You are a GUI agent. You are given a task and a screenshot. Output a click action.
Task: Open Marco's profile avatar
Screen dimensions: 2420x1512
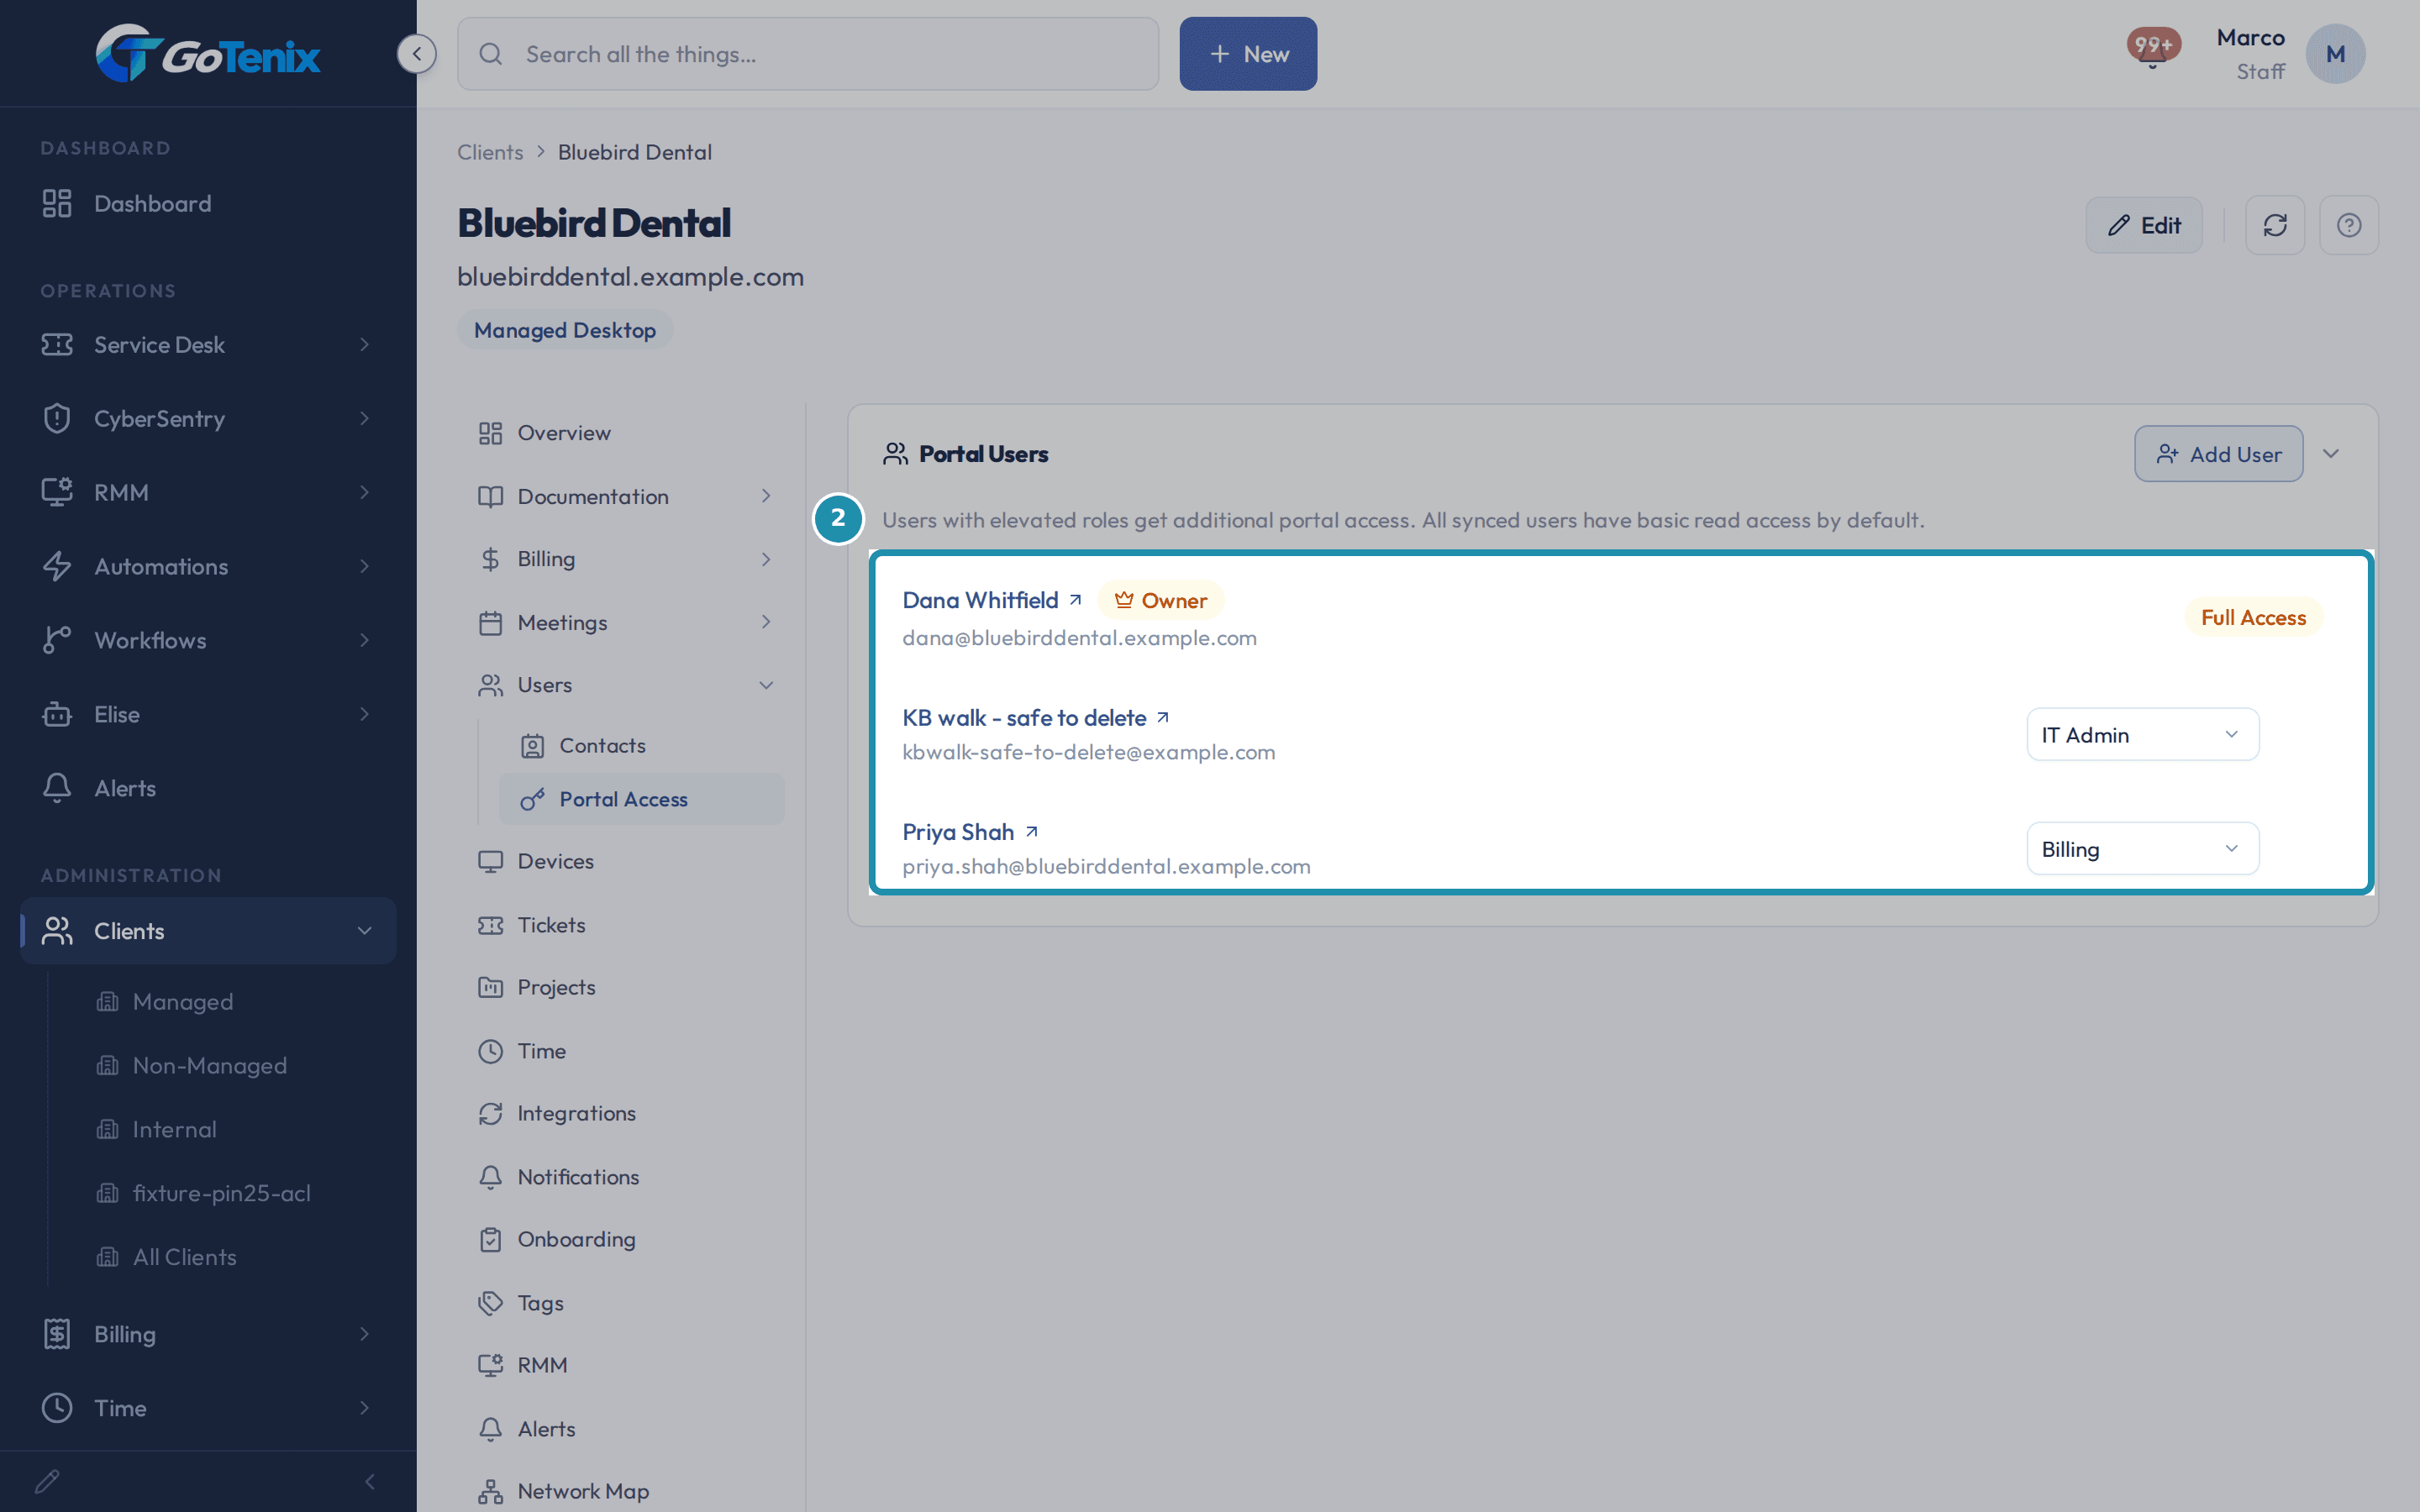(2335, 54)
